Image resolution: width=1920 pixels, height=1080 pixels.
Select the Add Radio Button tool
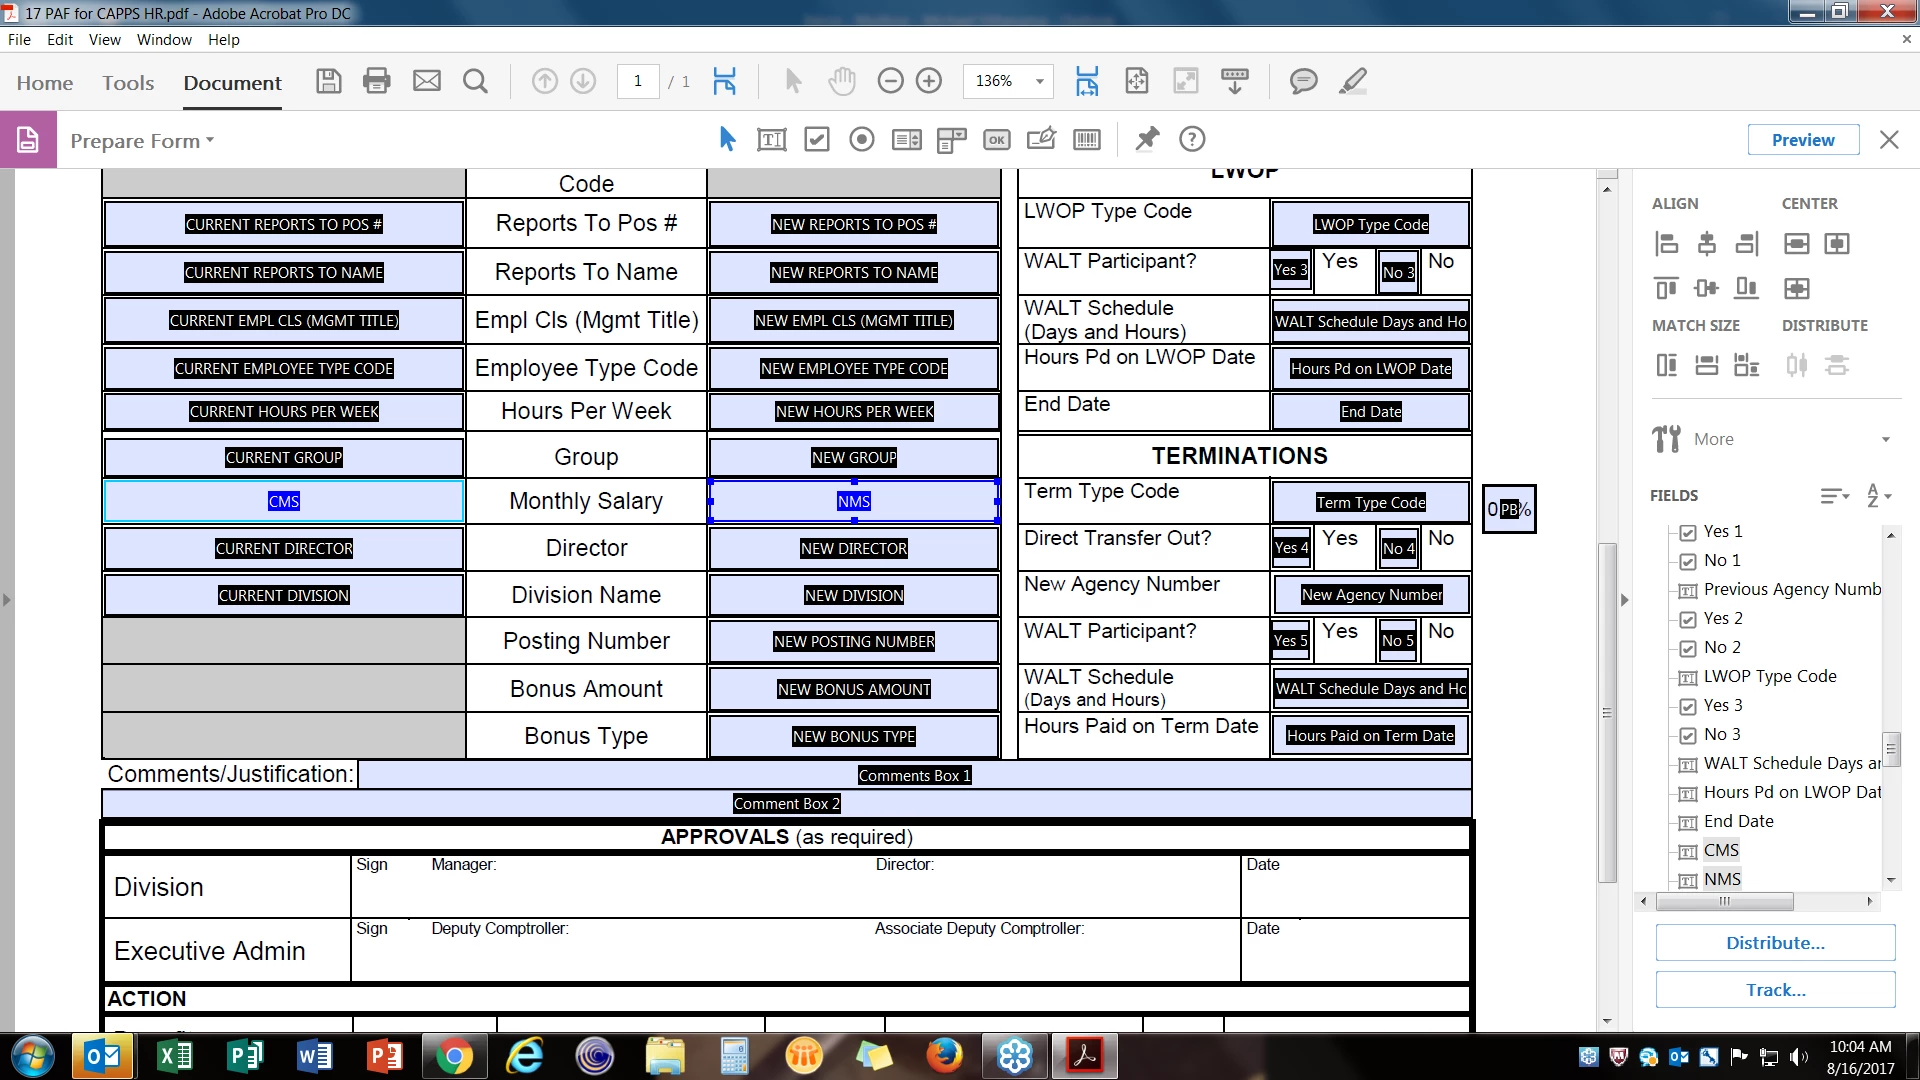pos(861,140)
